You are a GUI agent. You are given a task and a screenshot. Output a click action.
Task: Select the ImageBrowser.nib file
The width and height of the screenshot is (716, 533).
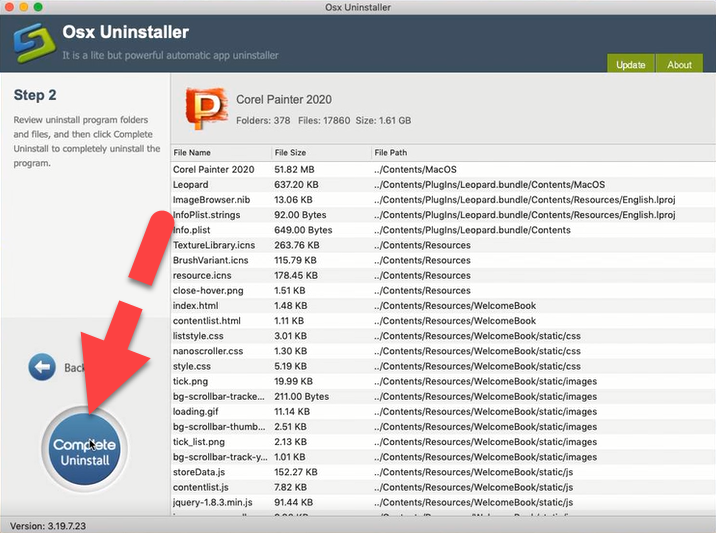[211, 200]
